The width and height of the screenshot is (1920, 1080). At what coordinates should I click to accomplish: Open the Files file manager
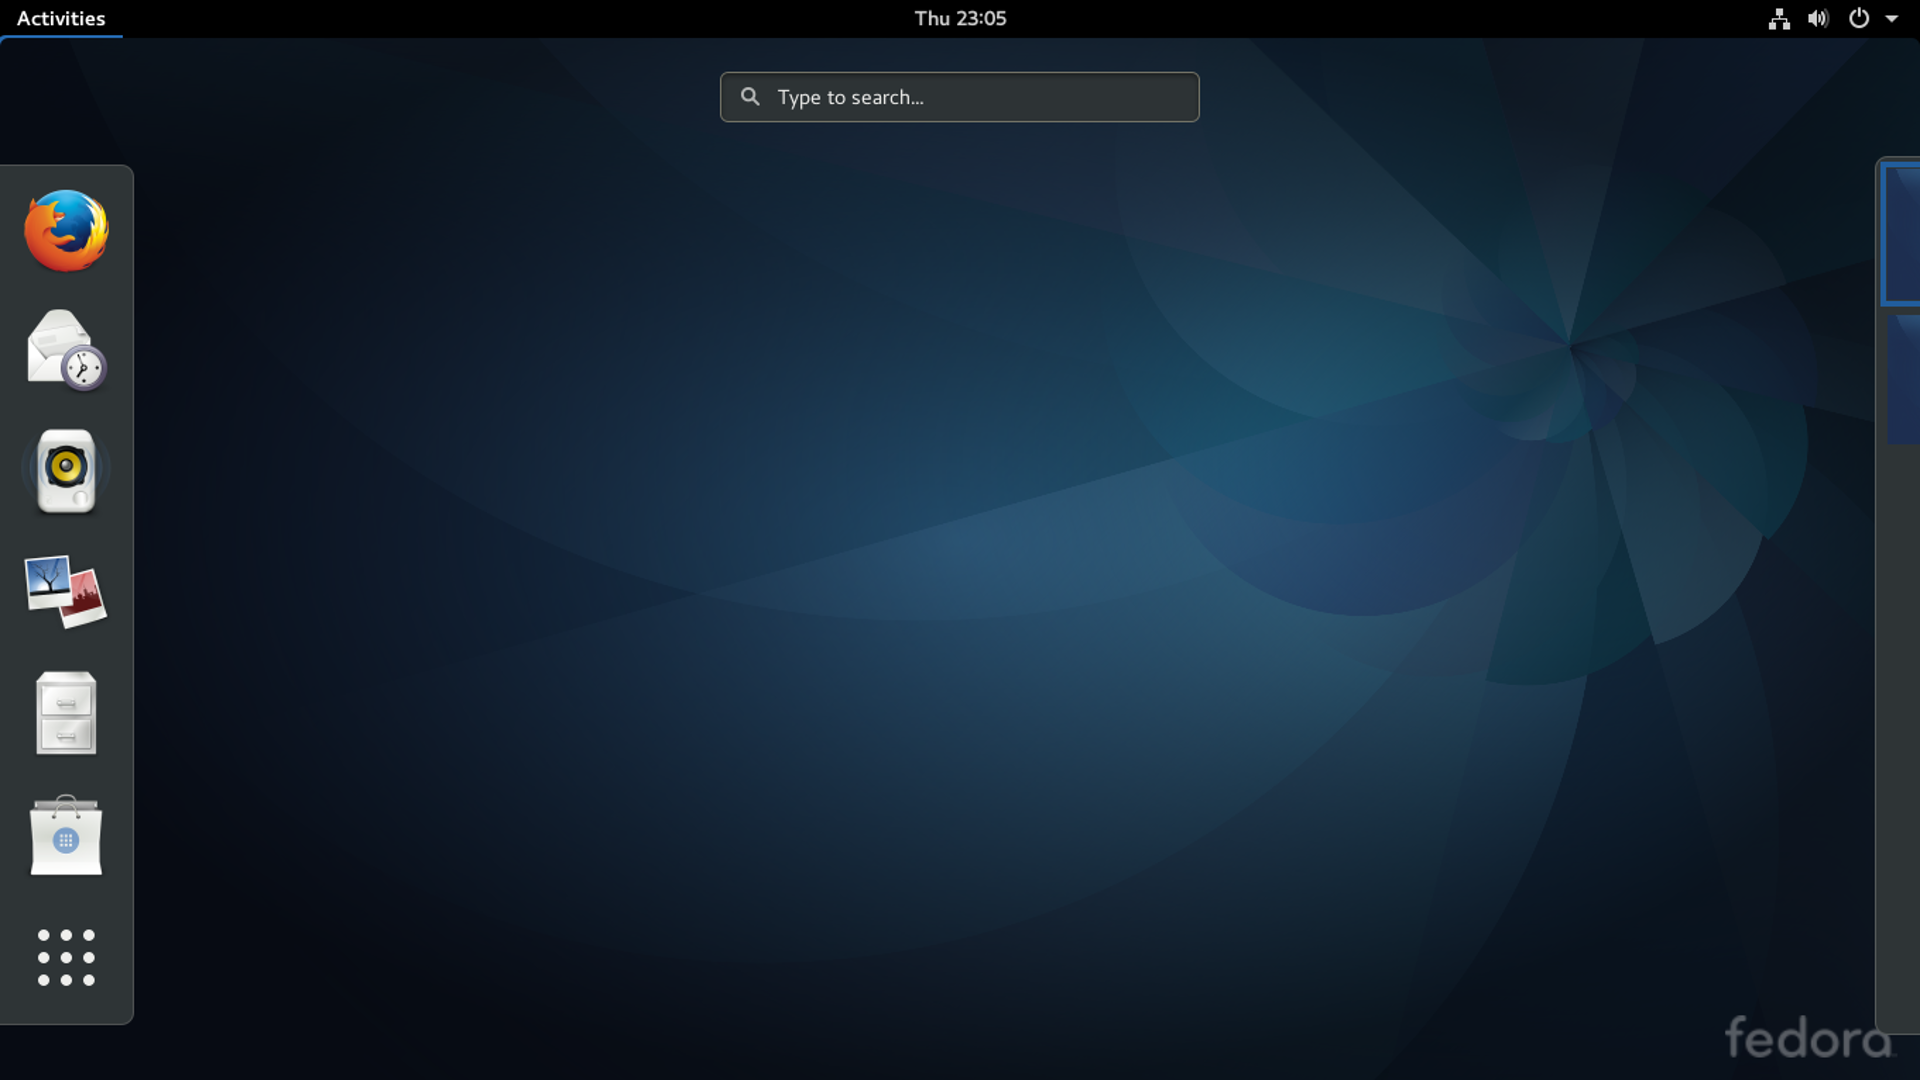click(66, 712)
